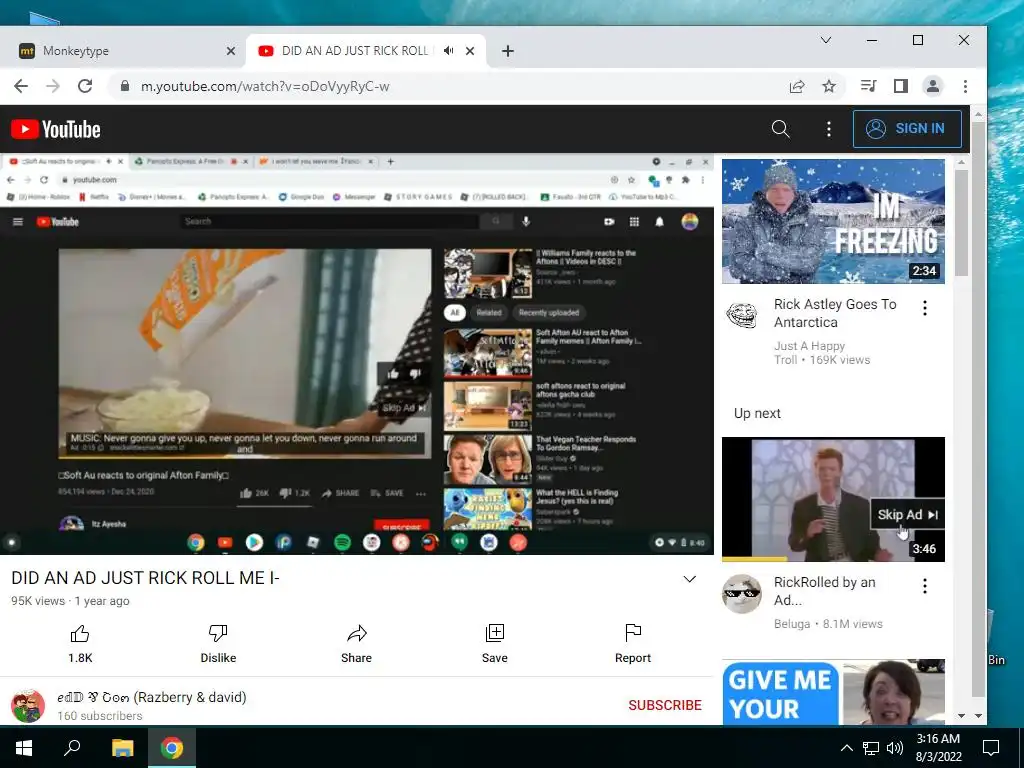Save the video to a playlist

[x=494, y=633]
